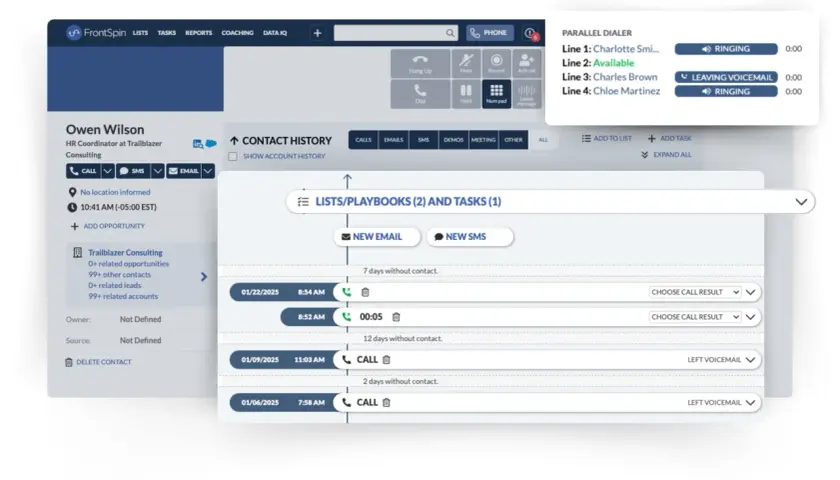Open the Tasks menu
Viewport: 840px width, 480px height.
click(x=167, y=33)
